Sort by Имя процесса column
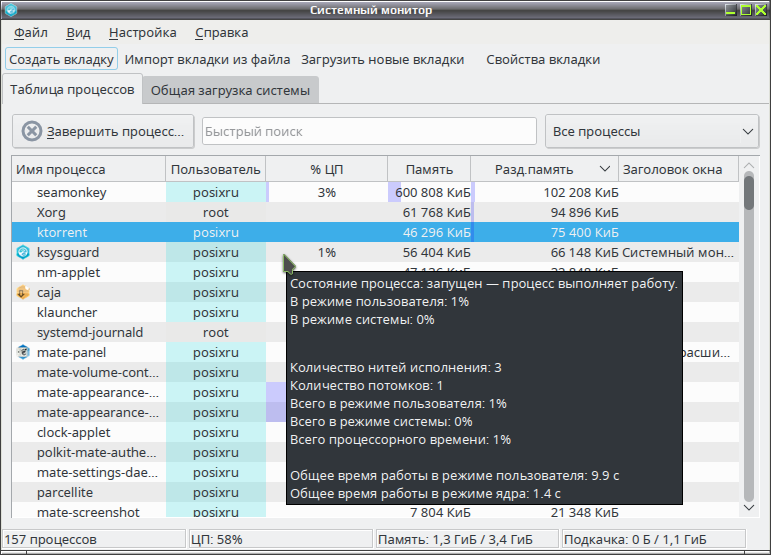771x555 pixels. [89, 170]
